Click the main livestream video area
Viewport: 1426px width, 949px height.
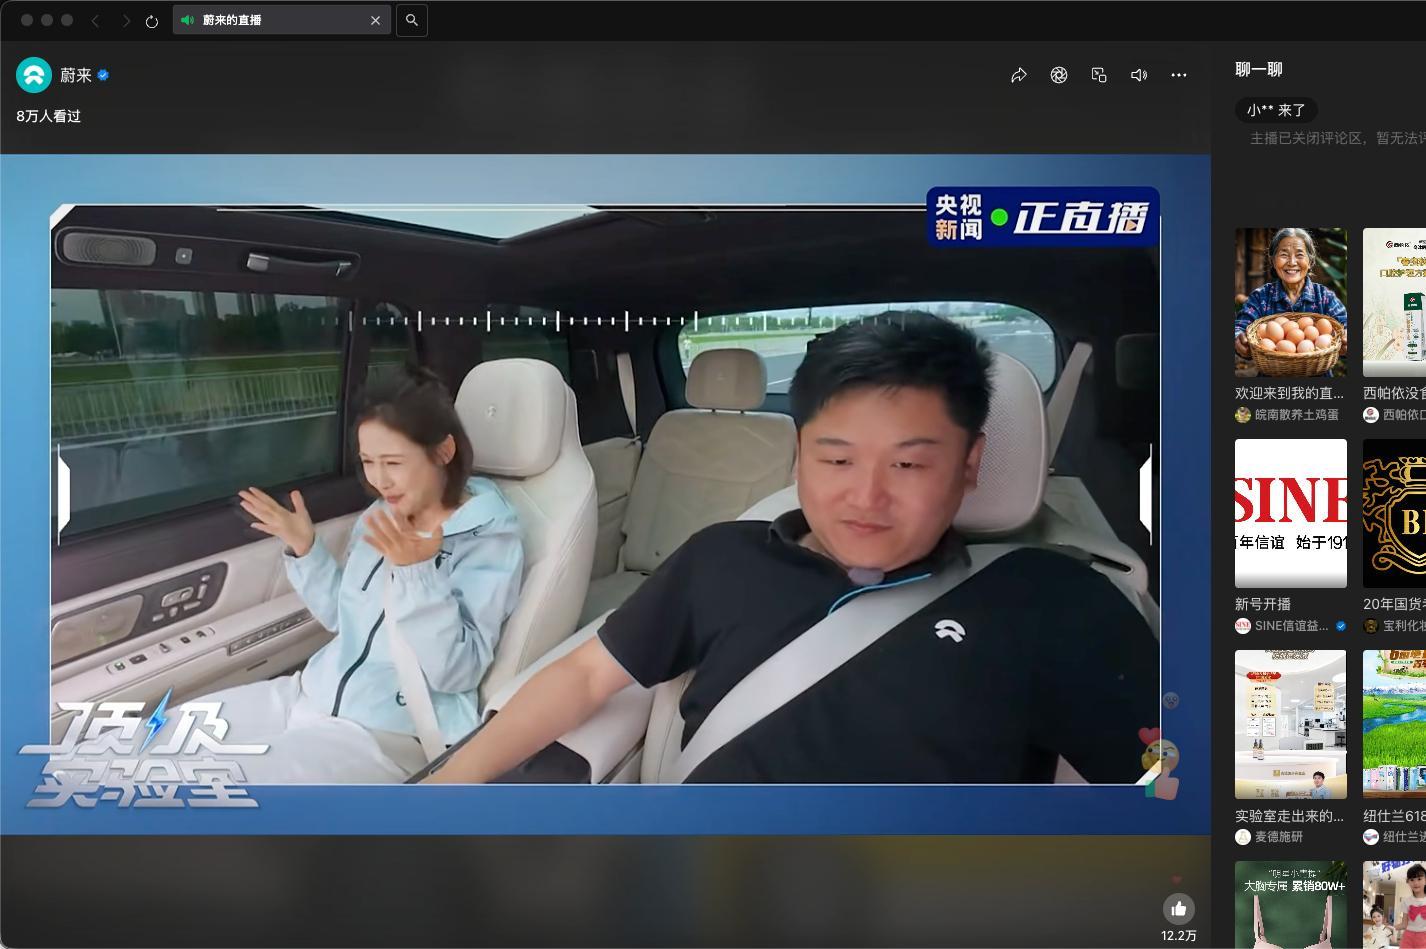click(605, 494)
